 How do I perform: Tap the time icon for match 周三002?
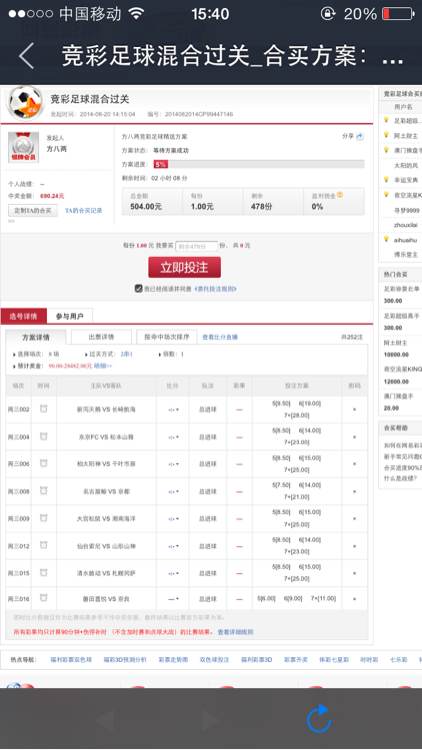pos(44,408)
